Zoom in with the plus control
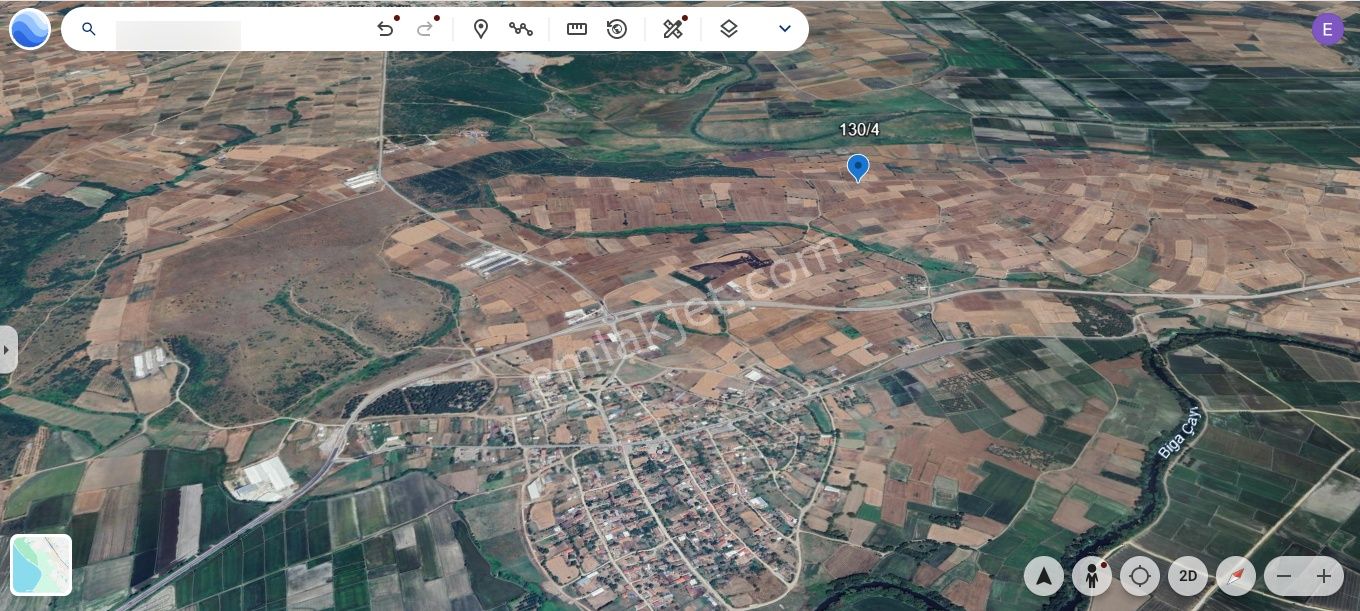 click(1324, 577)
